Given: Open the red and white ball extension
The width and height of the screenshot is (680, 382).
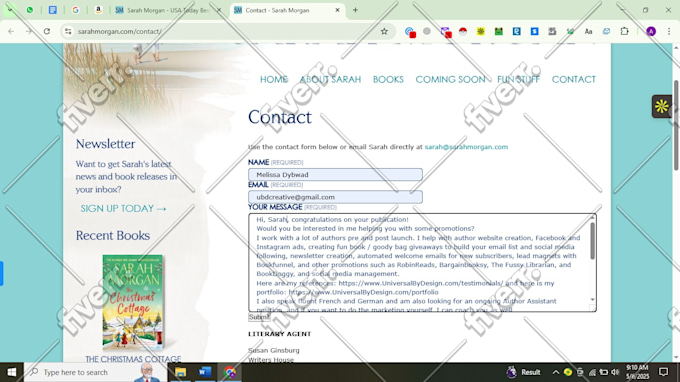Looking at the screenshot, I should click(463, 31).
